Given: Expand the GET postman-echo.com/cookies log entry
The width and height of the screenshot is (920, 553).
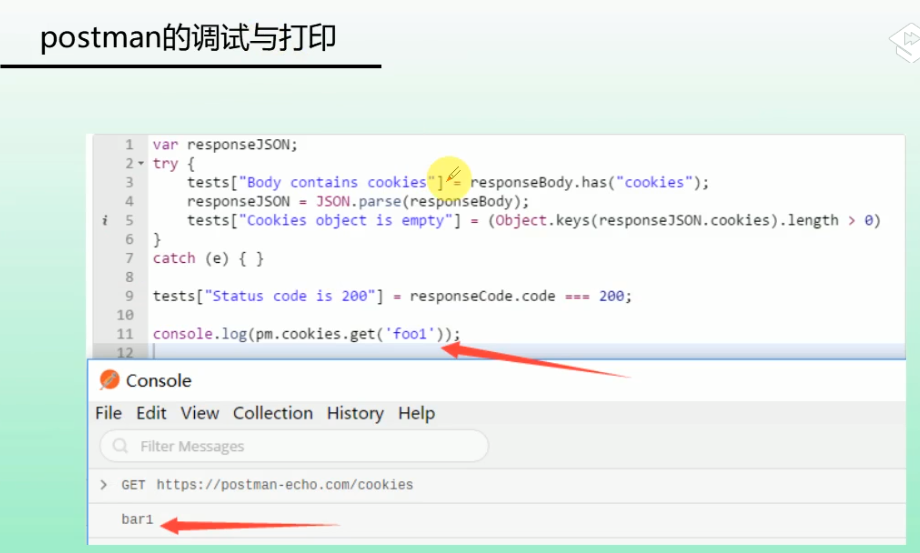Looking at the screenshot, I should pyautogui.click(x=104, y=484).
